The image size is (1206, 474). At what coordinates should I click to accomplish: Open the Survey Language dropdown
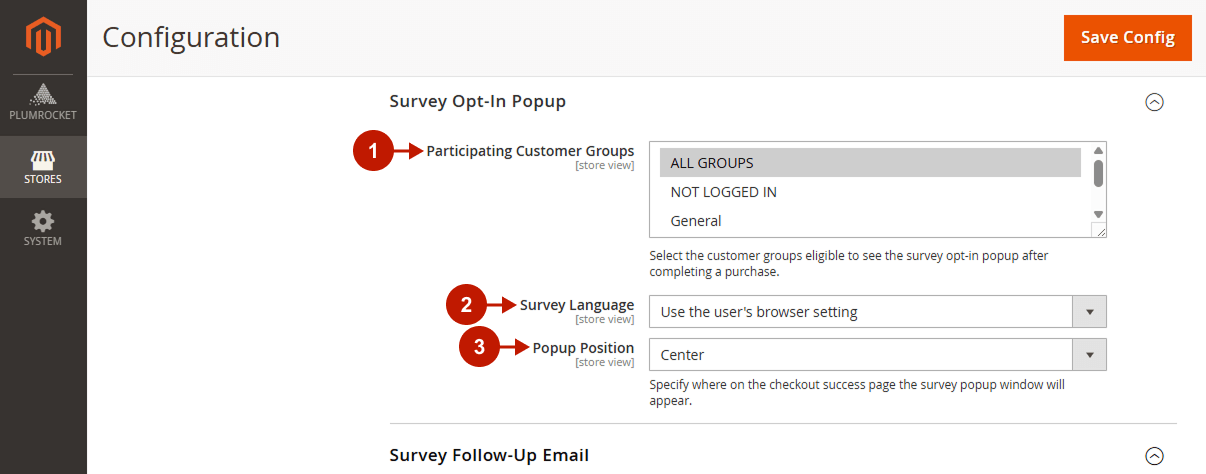(x=878, y=312)
